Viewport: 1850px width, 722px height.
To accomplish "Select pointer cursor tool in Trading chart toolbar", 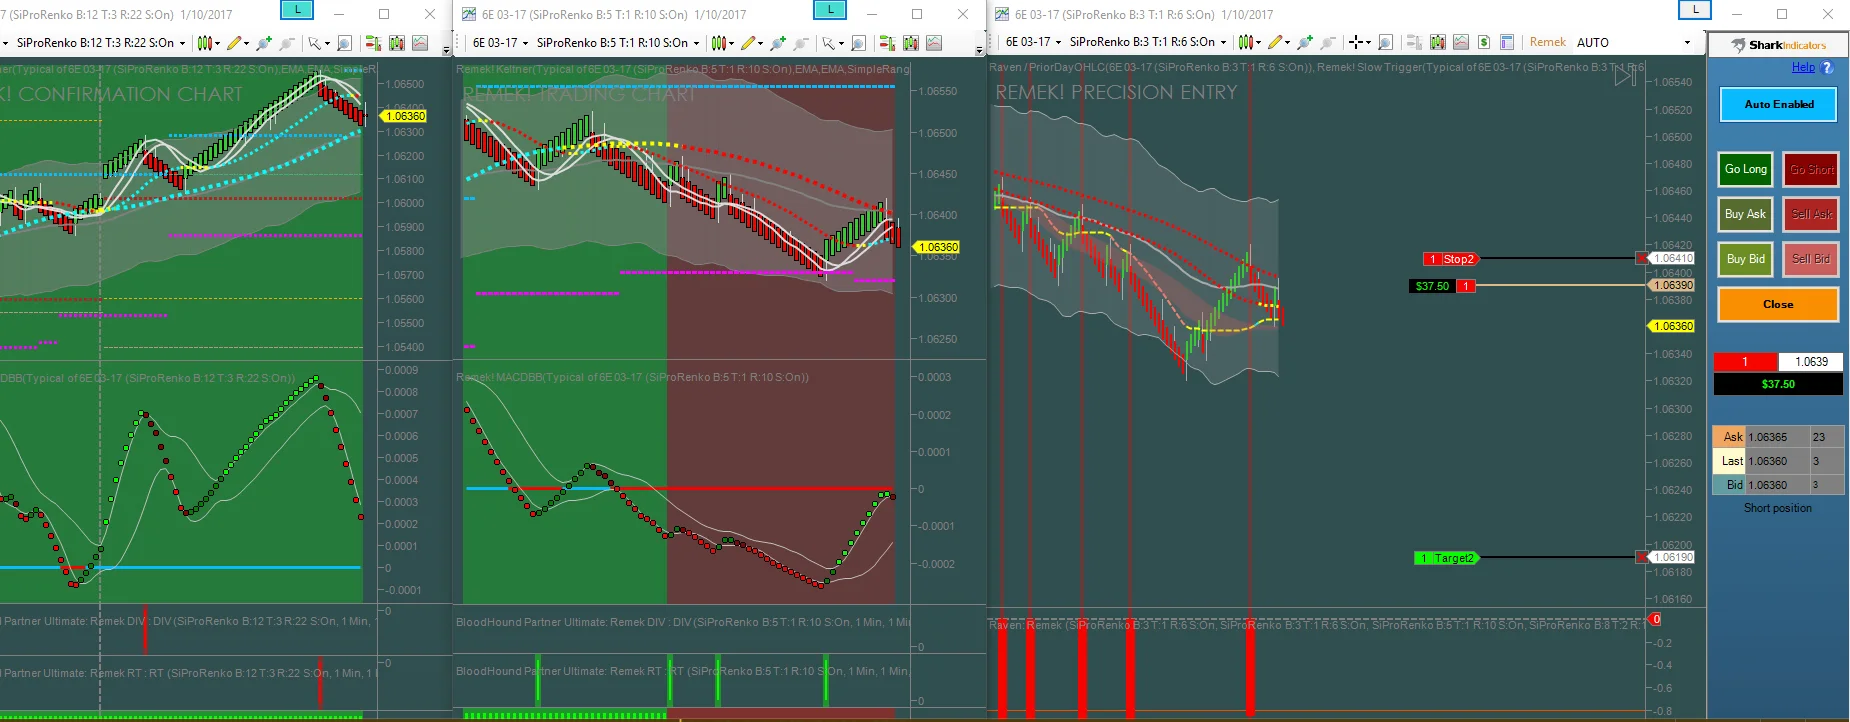I will [828, 43].
